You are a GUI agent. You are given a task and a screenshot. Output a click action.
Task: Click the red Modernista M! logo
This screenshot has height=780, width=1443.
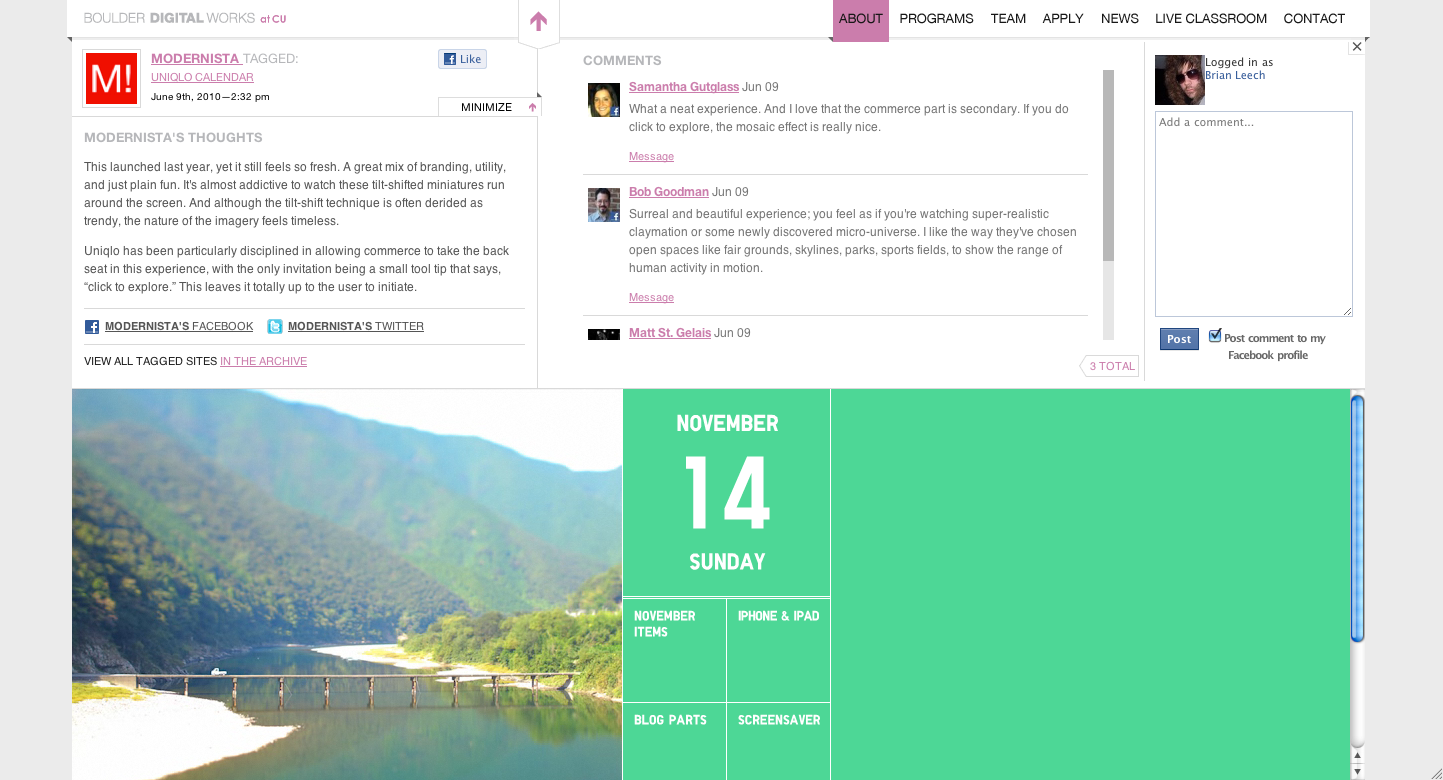[111, 79]
